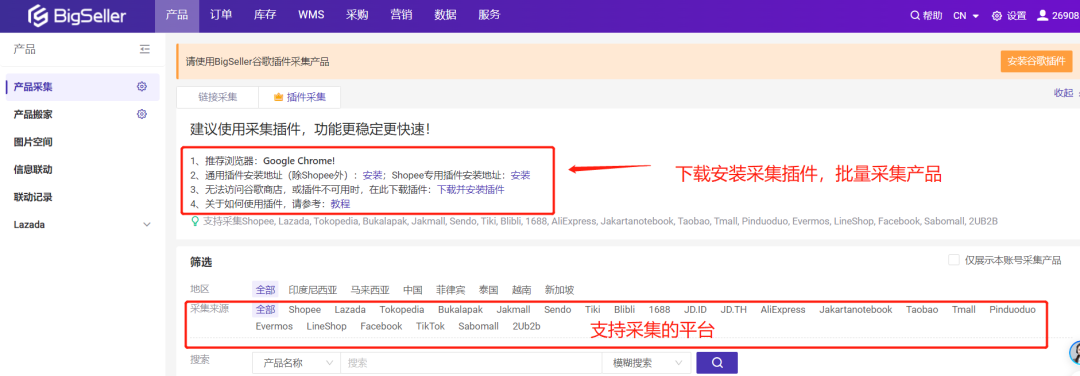The height and width of the screenshot is (376, 1080).
Task: Open the 采购 top menu
Action: (x=357, y=15)
